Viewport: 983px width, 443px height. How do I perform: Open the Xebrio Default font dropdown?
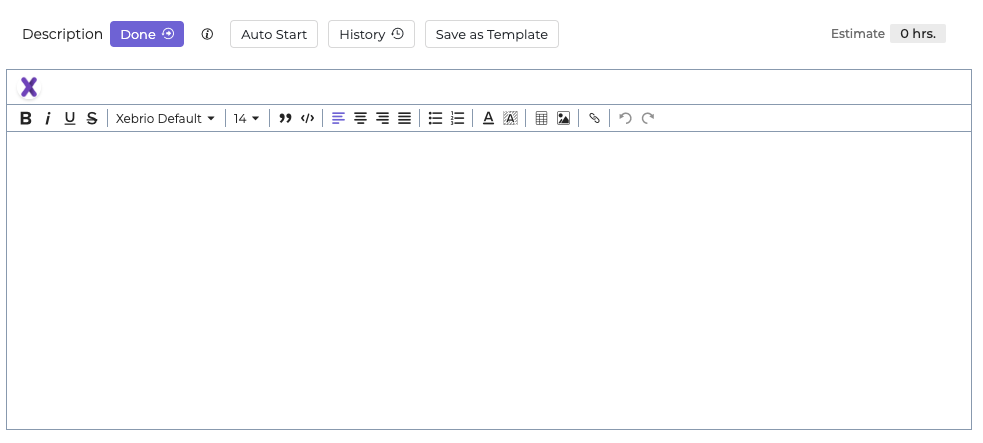click(166, 118)
